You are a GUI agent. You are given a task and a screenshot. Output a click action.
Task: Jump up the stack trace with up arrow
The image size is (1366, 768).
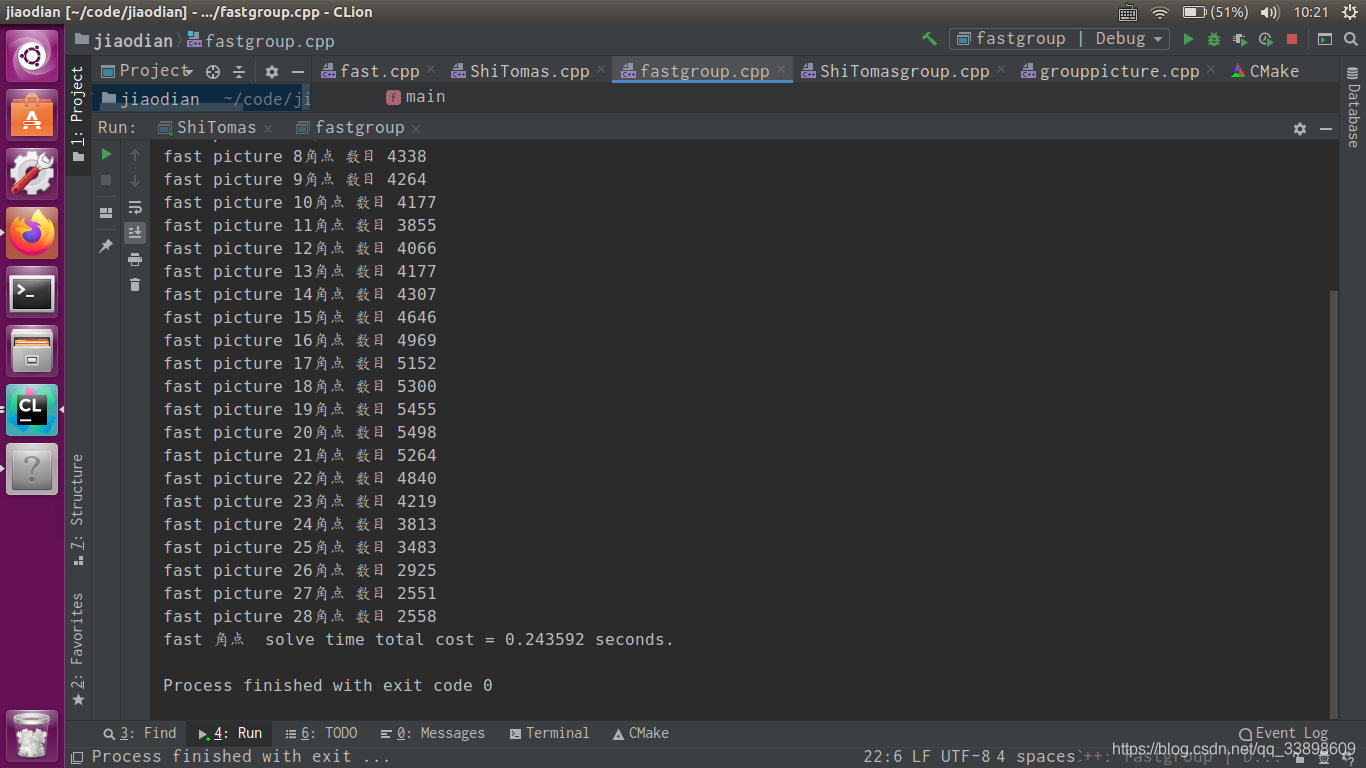135,155
